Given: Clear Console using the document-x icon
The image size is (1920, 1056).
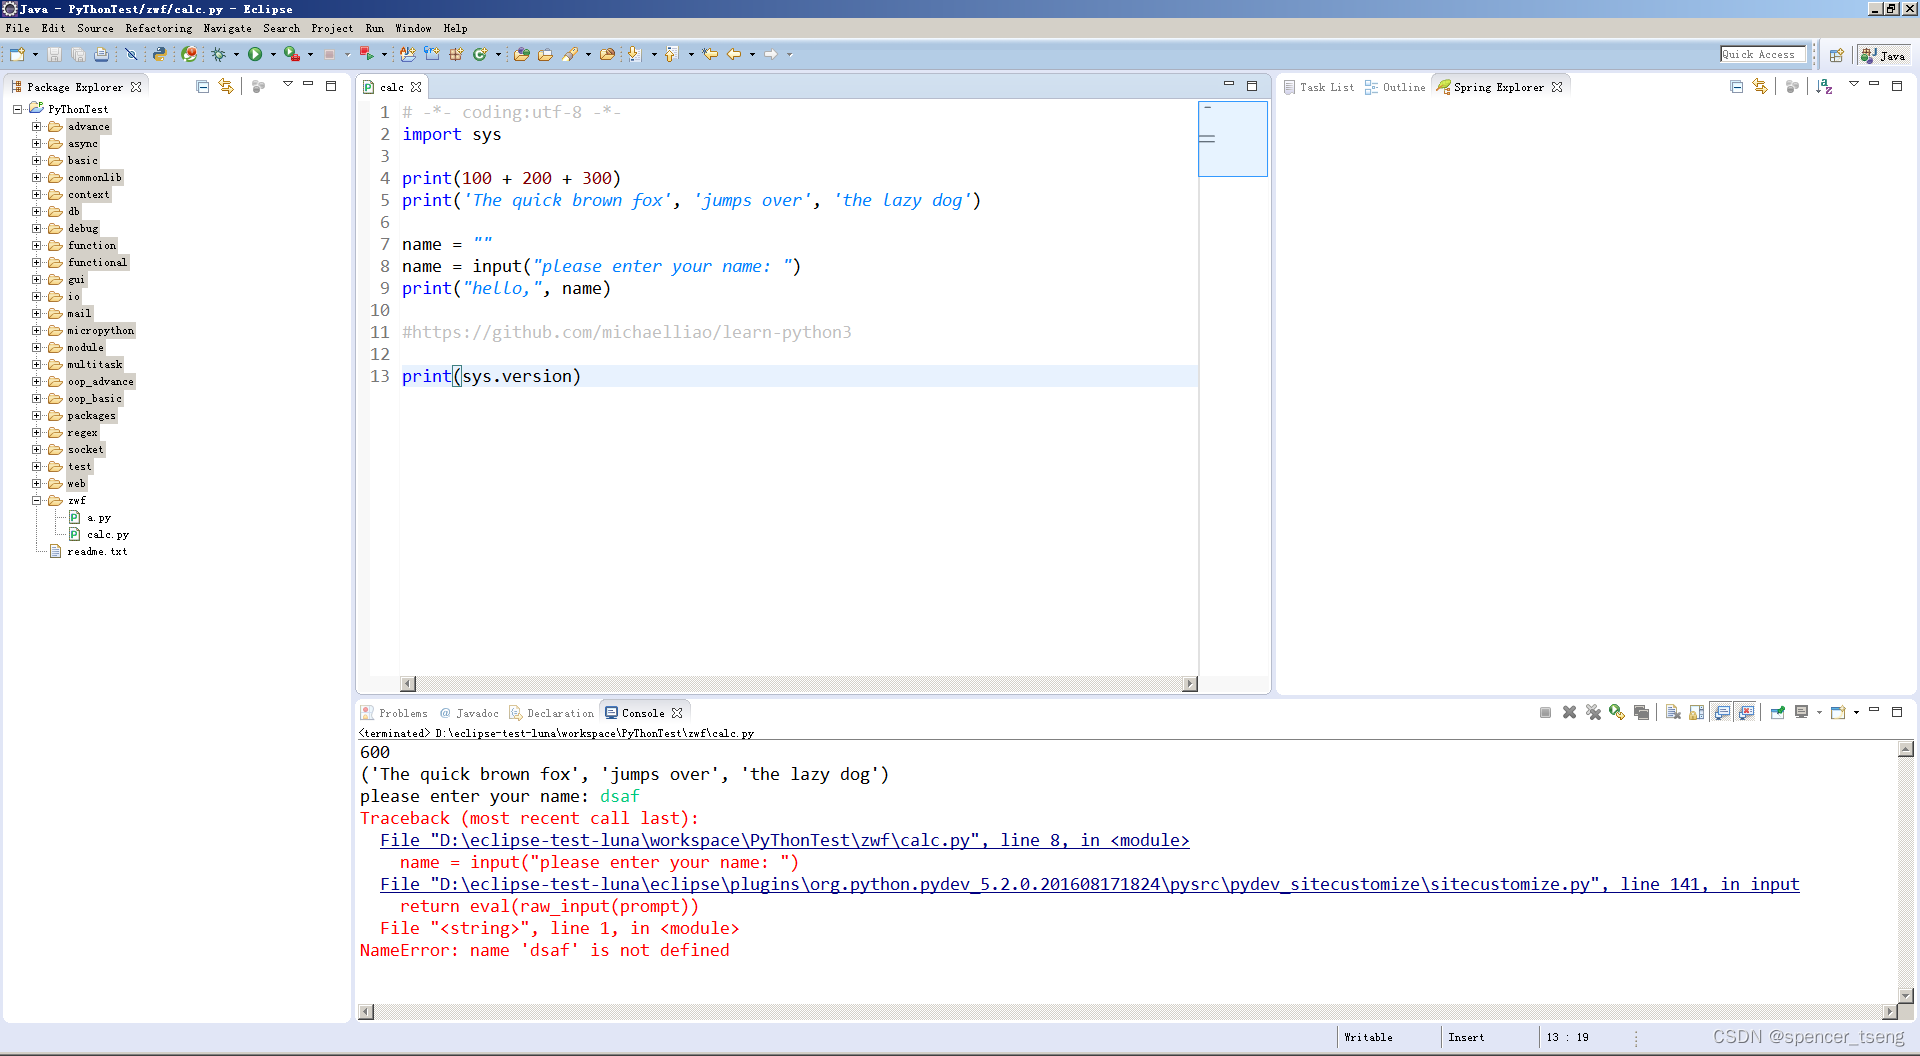Looking at the screenshot, I should coord(1673,712).
